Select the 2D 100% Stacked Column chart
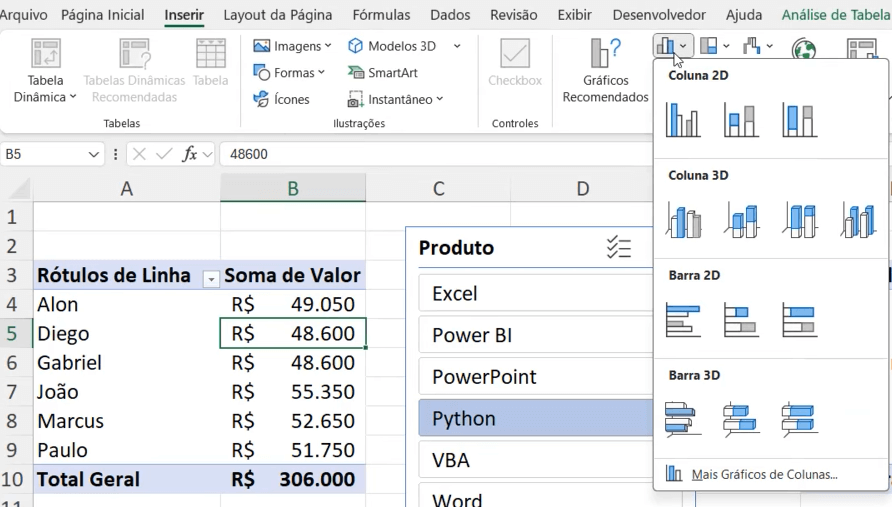This screenshot has width=892, height=507. [x=799, y=119]
